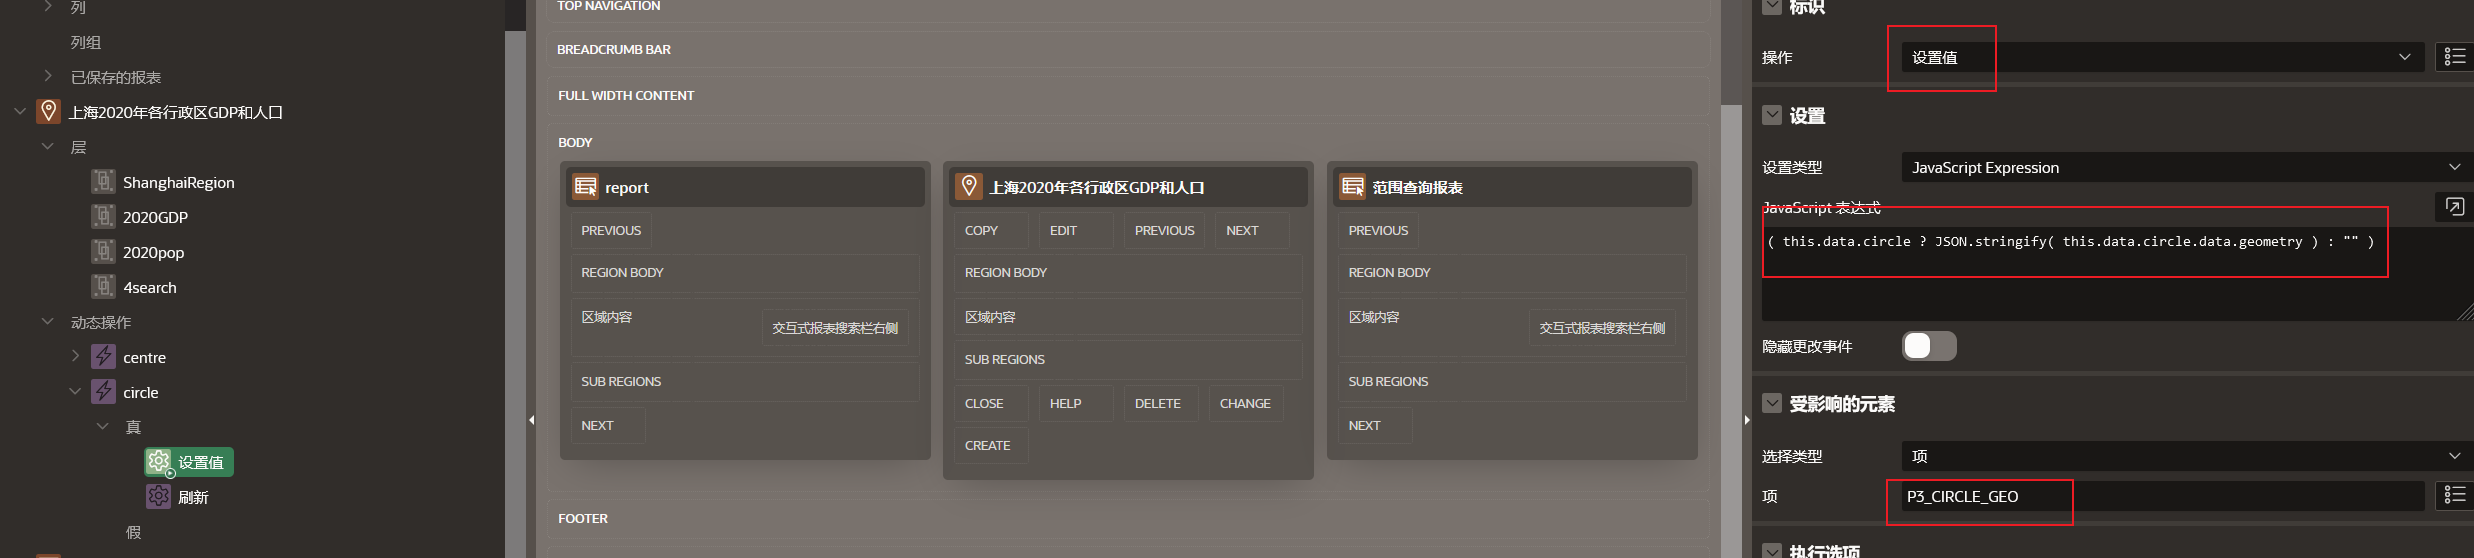Select the 列组 tree item
The image size is (2474, 558).
86,42
